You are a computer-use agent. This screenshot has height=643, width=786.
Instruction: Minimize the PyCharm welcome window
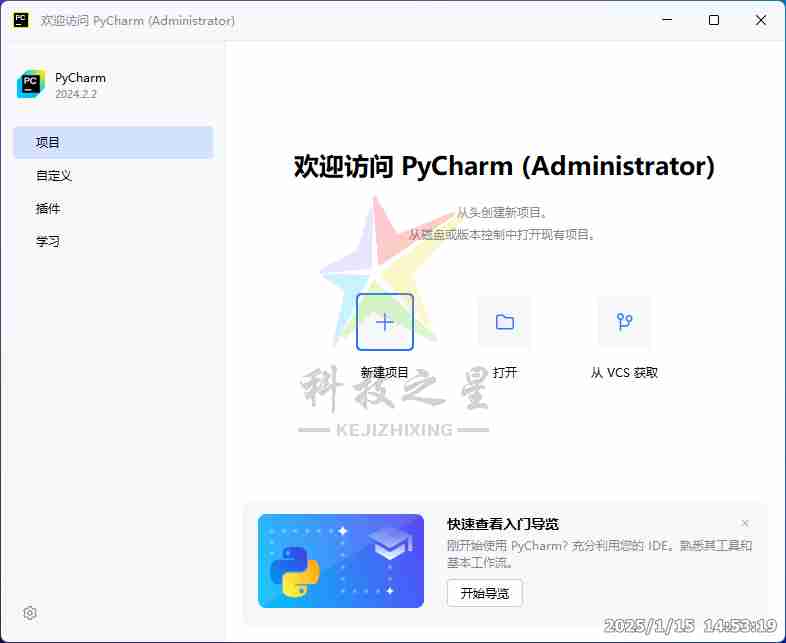point(667,20)
